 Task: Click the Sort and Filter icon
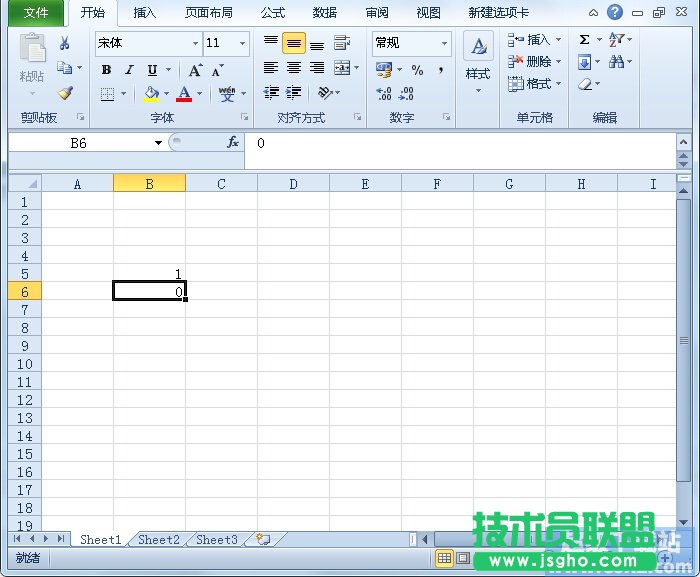[617, 40]
